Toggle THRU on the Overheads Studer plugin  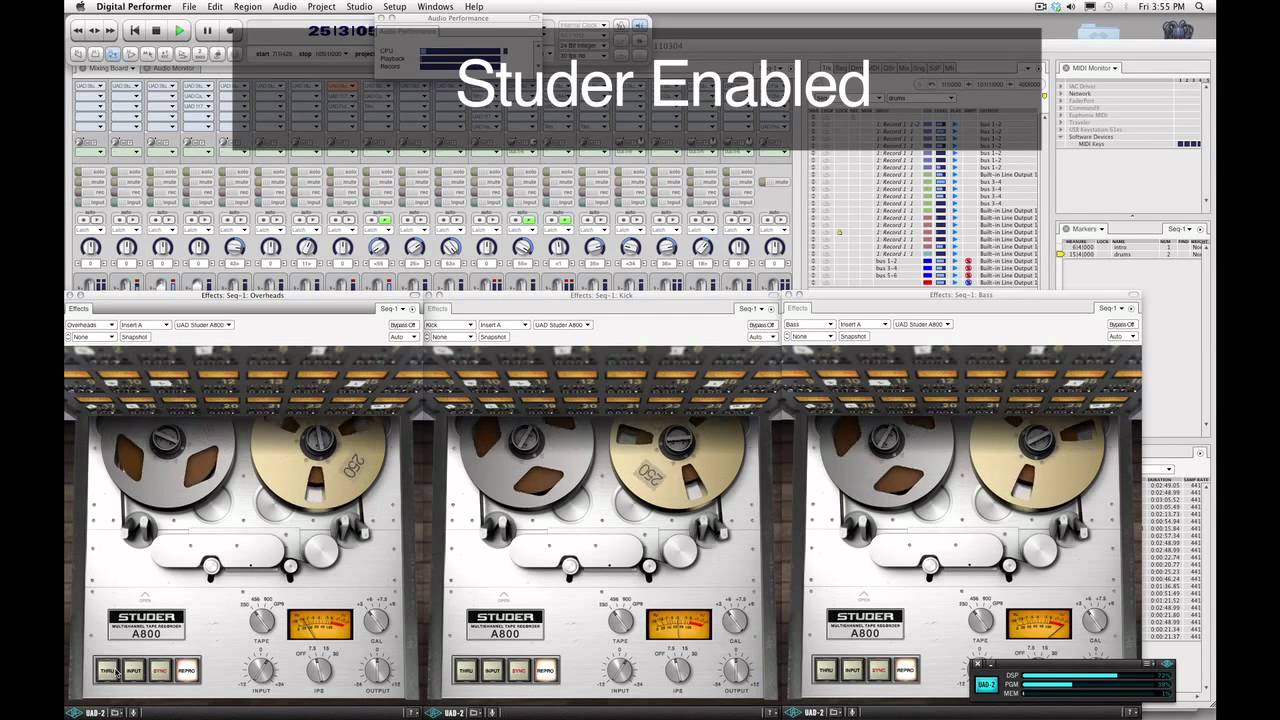pyautogui.click(x=107, y=671)
